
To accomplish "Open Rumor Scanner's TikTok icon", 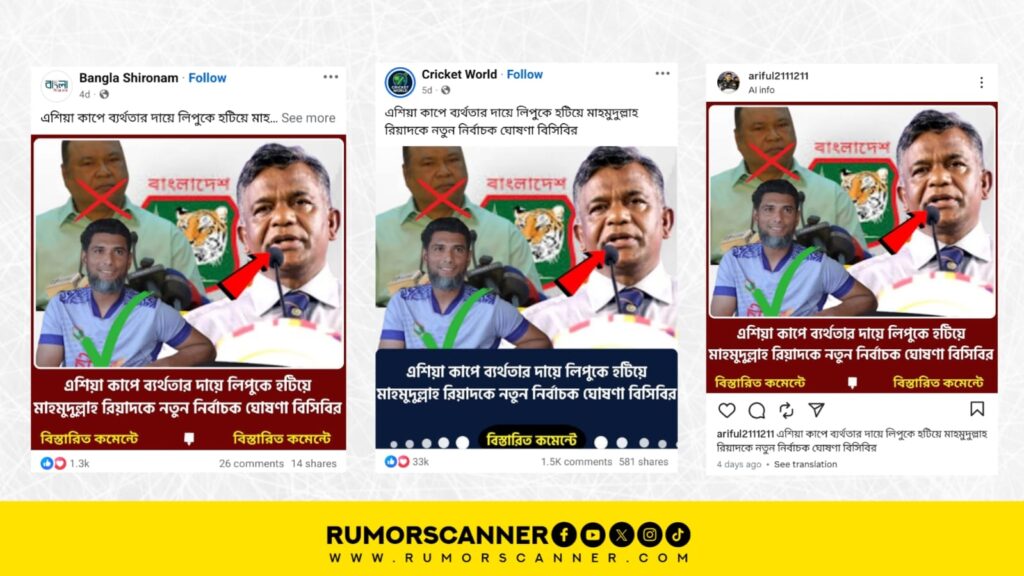I will click(678, 535).
